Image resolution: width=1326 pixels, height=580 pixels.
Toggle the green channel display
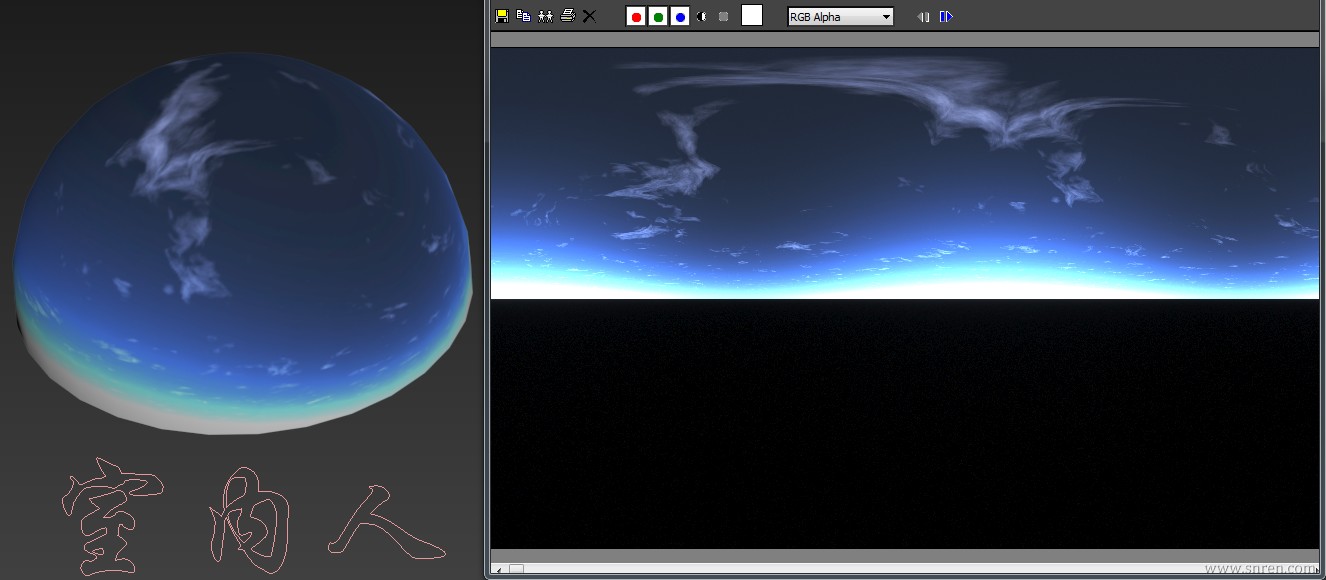pyautogui.click(x=658, y=16)
